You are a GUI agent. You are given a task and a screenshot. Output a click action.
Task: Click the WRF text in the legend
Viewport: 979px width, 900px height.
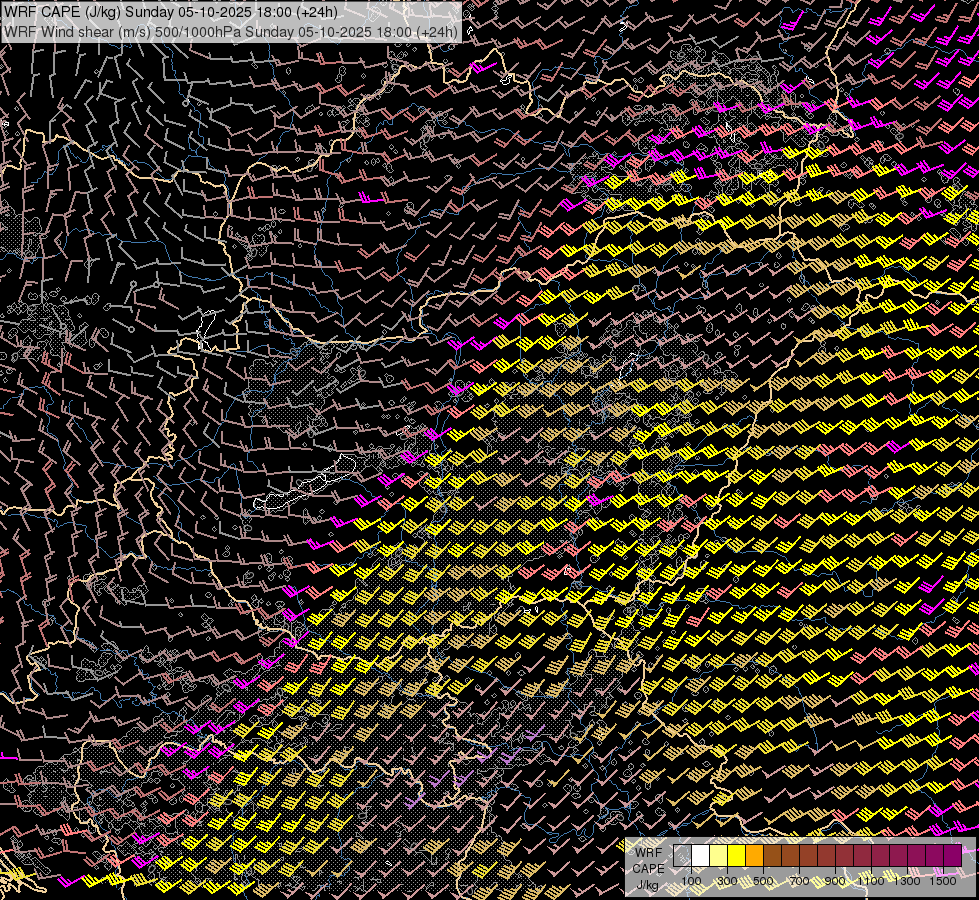pos(648,853)
